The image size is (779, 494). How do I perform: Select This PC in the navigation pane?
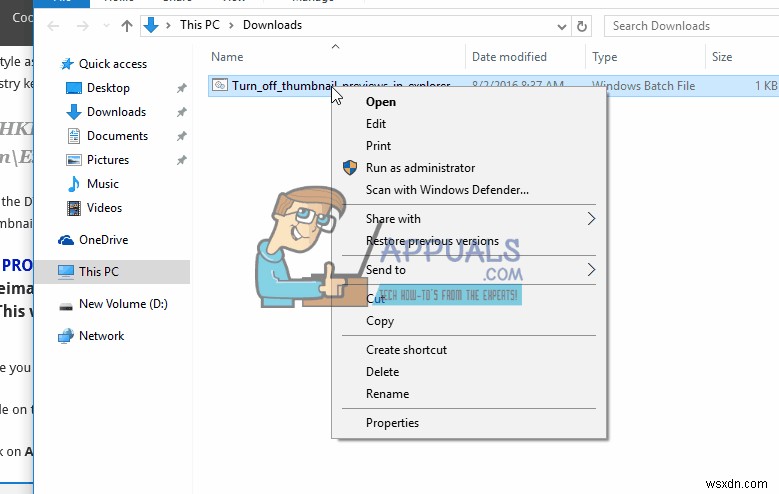point(112,272)
